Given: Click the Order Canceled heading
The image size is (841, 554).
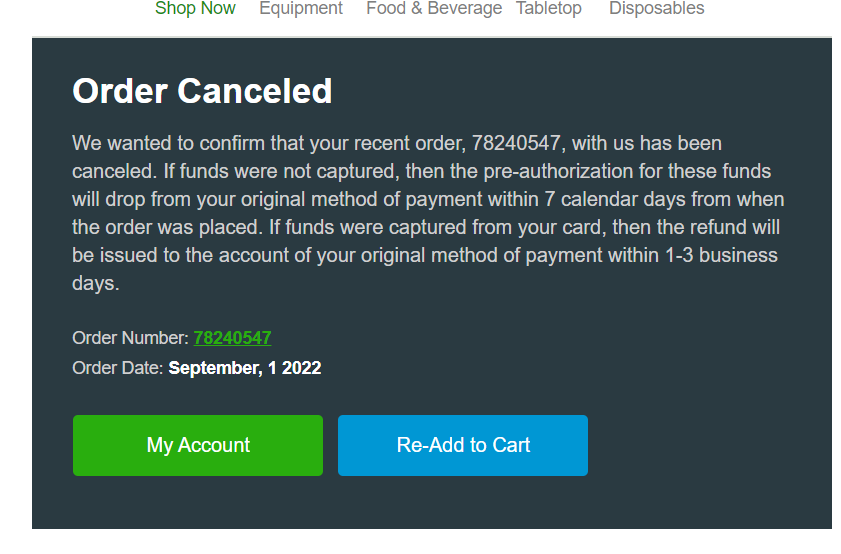Looking at the screenshot, I should coord(202,91).
